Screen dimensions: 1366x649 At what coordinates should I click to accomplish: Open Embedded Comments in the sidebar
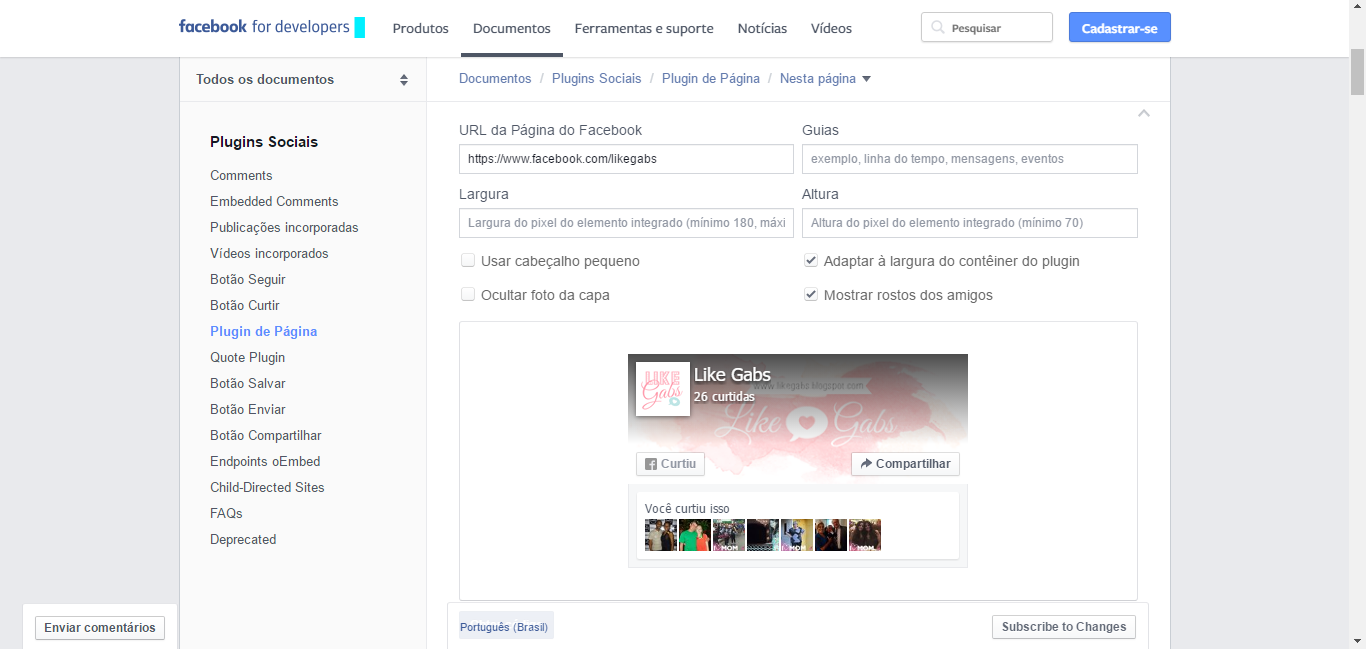pyautogui.click(x=274, y=201)
